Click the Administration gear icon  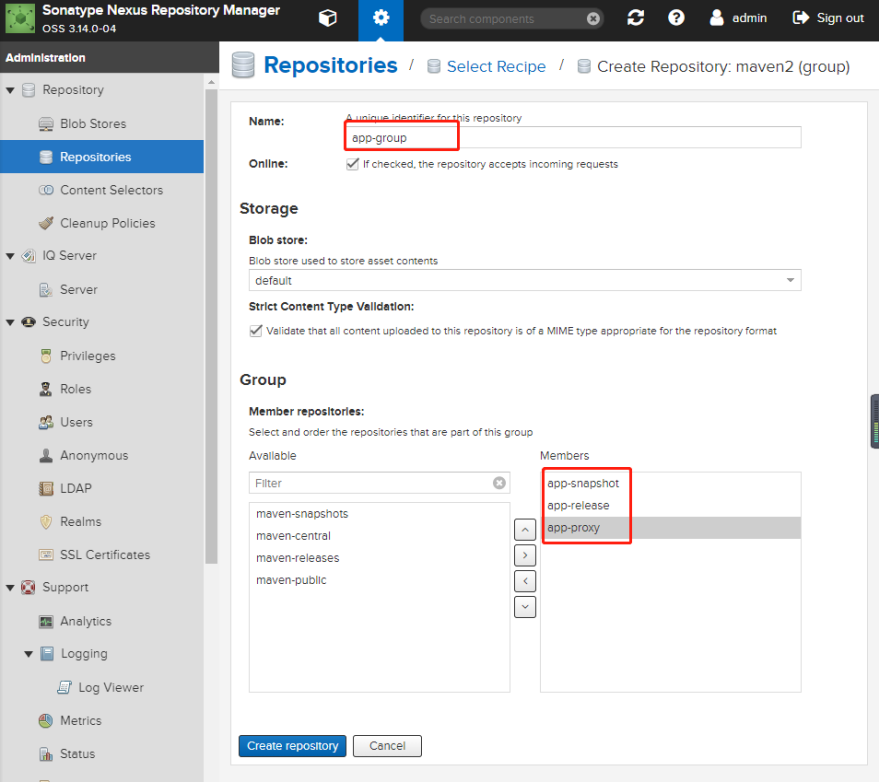pyautogui.click(x=380, y=18)
